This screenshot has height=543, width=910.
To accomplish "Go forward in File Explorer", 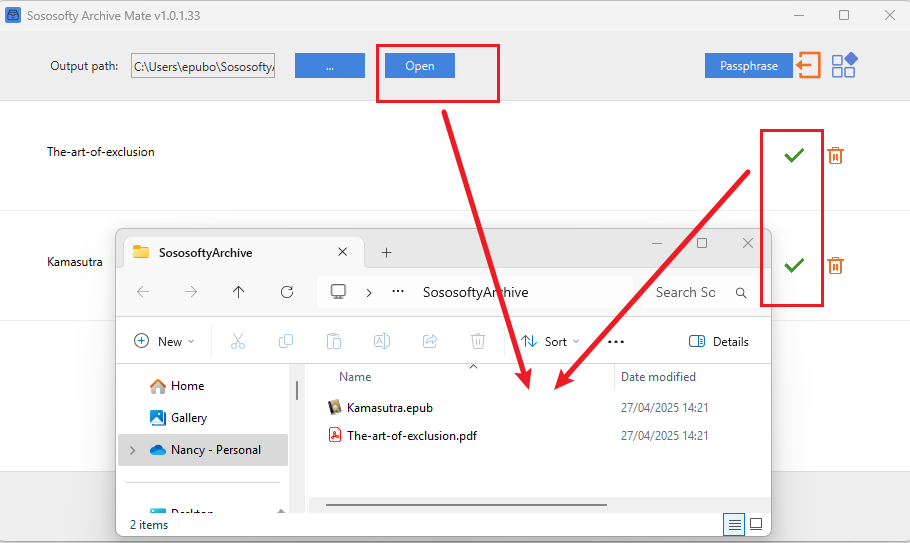I will point(191,292).
